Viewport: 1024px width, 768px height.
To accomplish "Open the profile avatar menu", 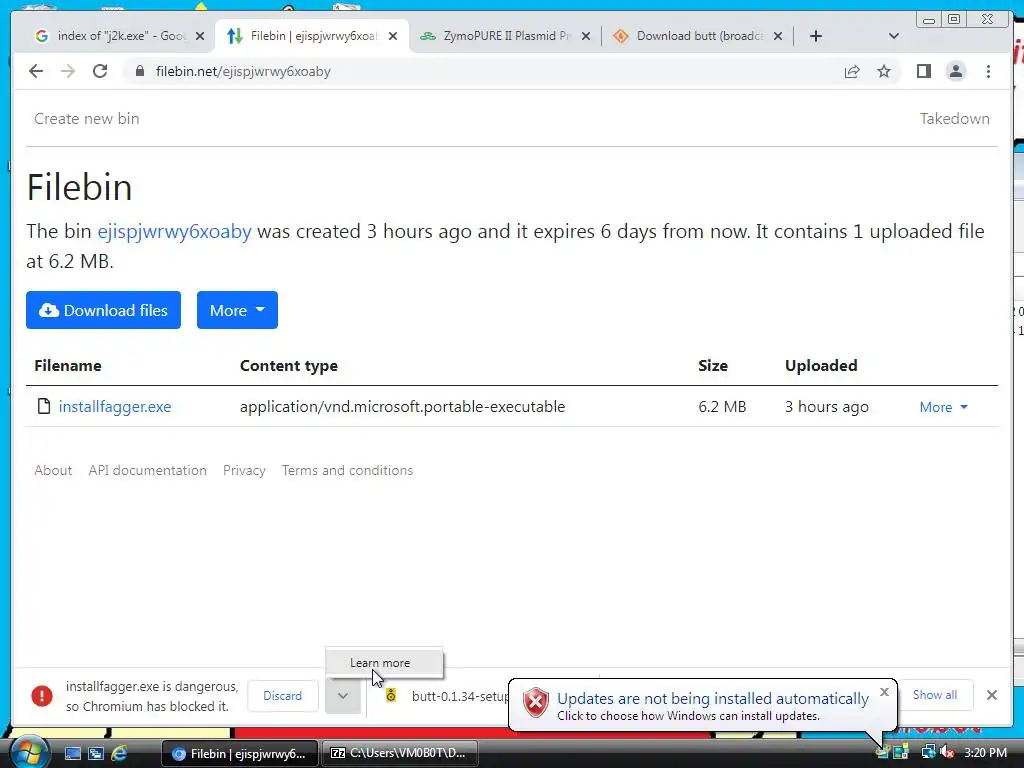I will 955,71.
